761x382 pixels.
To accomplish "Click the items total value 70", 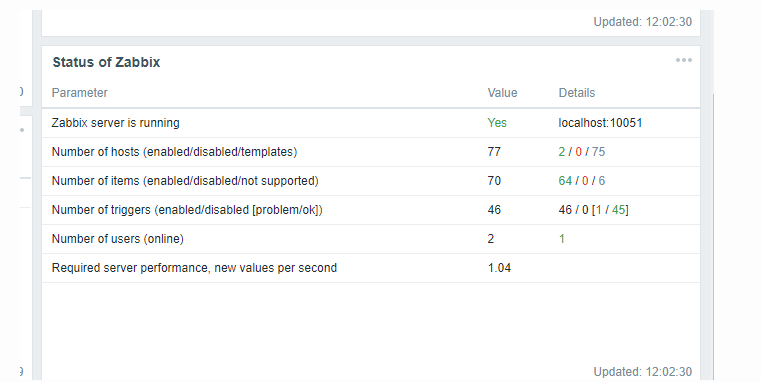I will (x=494, y=181).
